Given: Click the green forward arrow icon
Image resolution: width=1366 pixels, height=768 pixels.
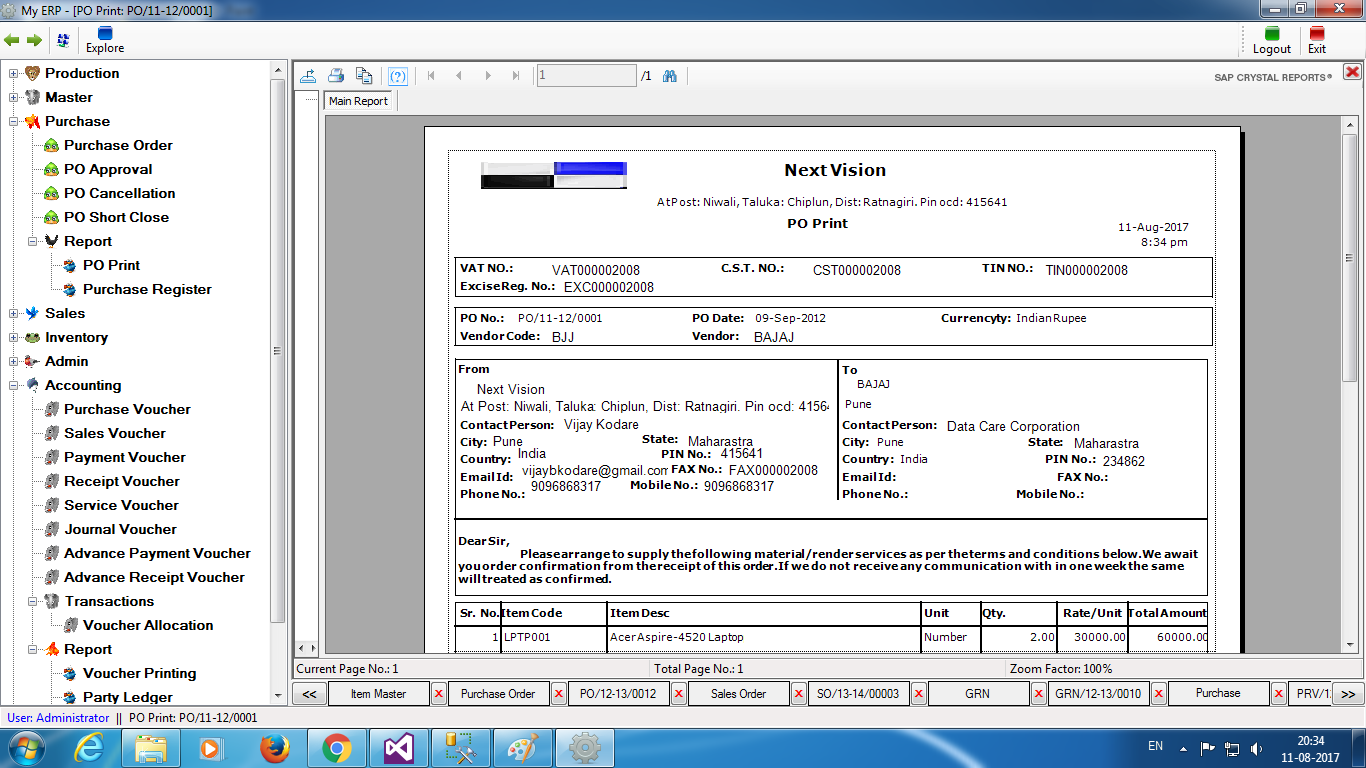Looking at the screenshot, I should point(34,40).
